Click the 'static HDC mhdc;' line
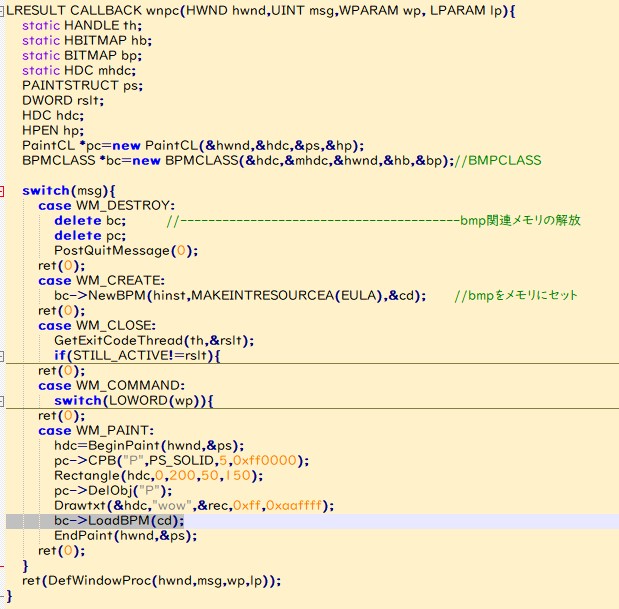The width and height of the screenshot is (619, 609). point(79,71)
